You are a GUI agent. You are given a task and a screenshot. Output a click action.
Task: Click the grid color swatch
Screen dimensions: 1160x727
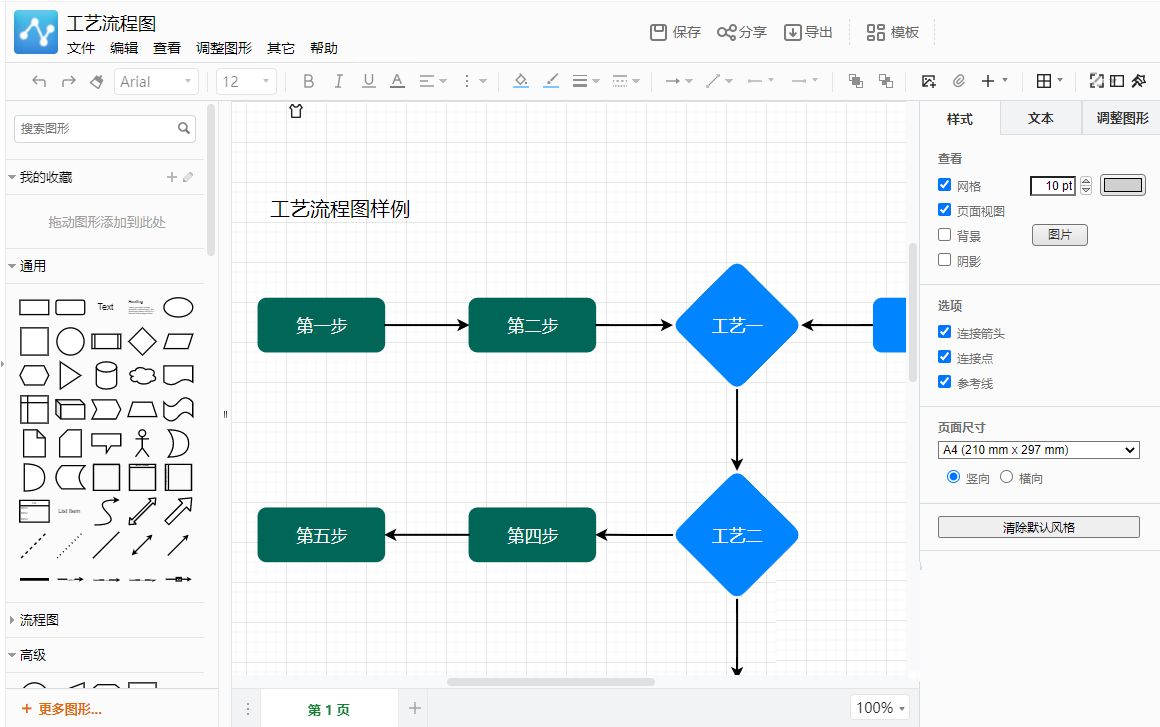[1123, 185]
